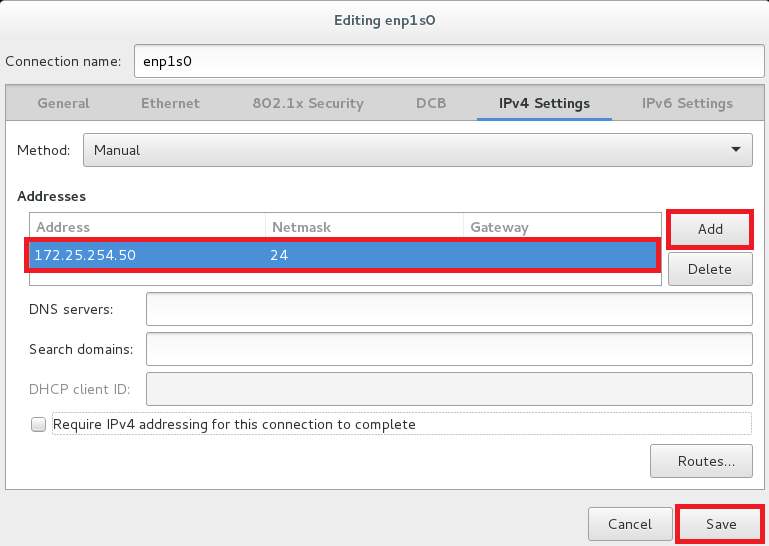The width and height of the screenshot is (769, 546).
Task: Click the Add address button
Action: [710, 229]
